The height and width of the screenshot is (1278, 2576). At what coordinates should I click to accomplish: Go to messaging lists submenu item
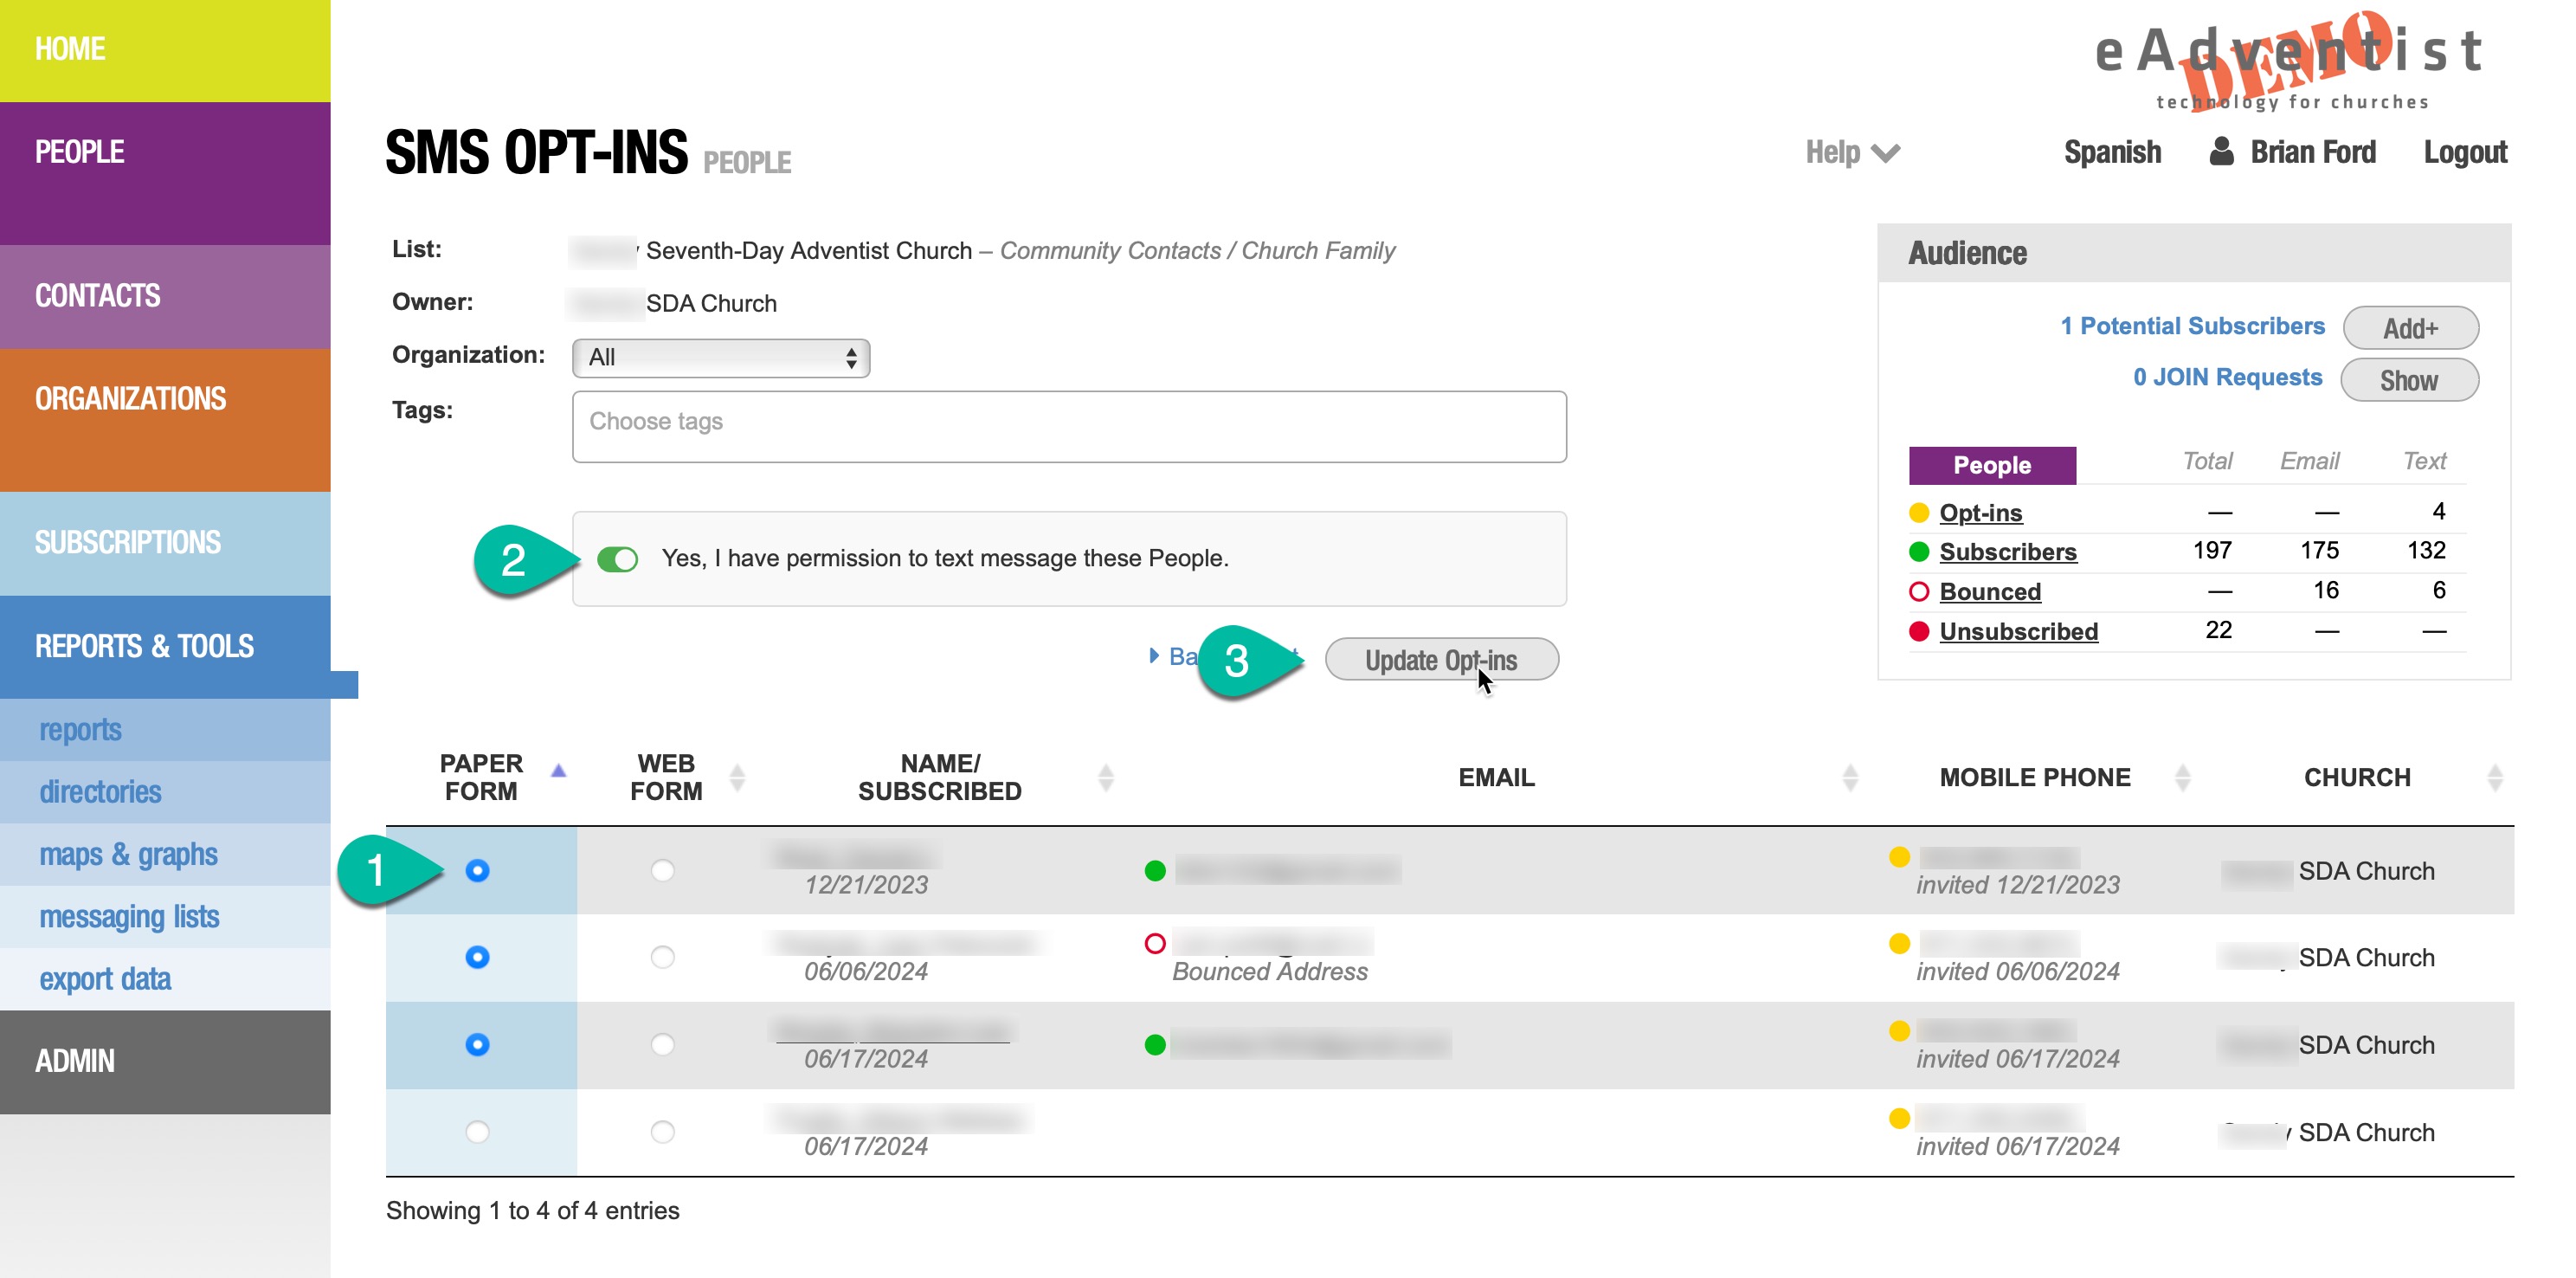129,916
